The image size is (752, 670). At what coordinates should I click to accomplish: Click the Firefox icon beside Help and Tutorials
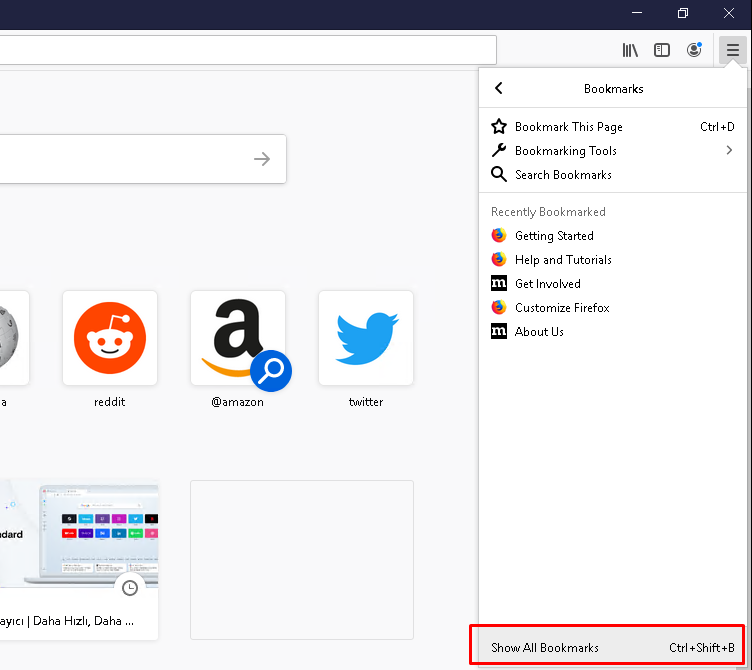(x=499, y=259)
